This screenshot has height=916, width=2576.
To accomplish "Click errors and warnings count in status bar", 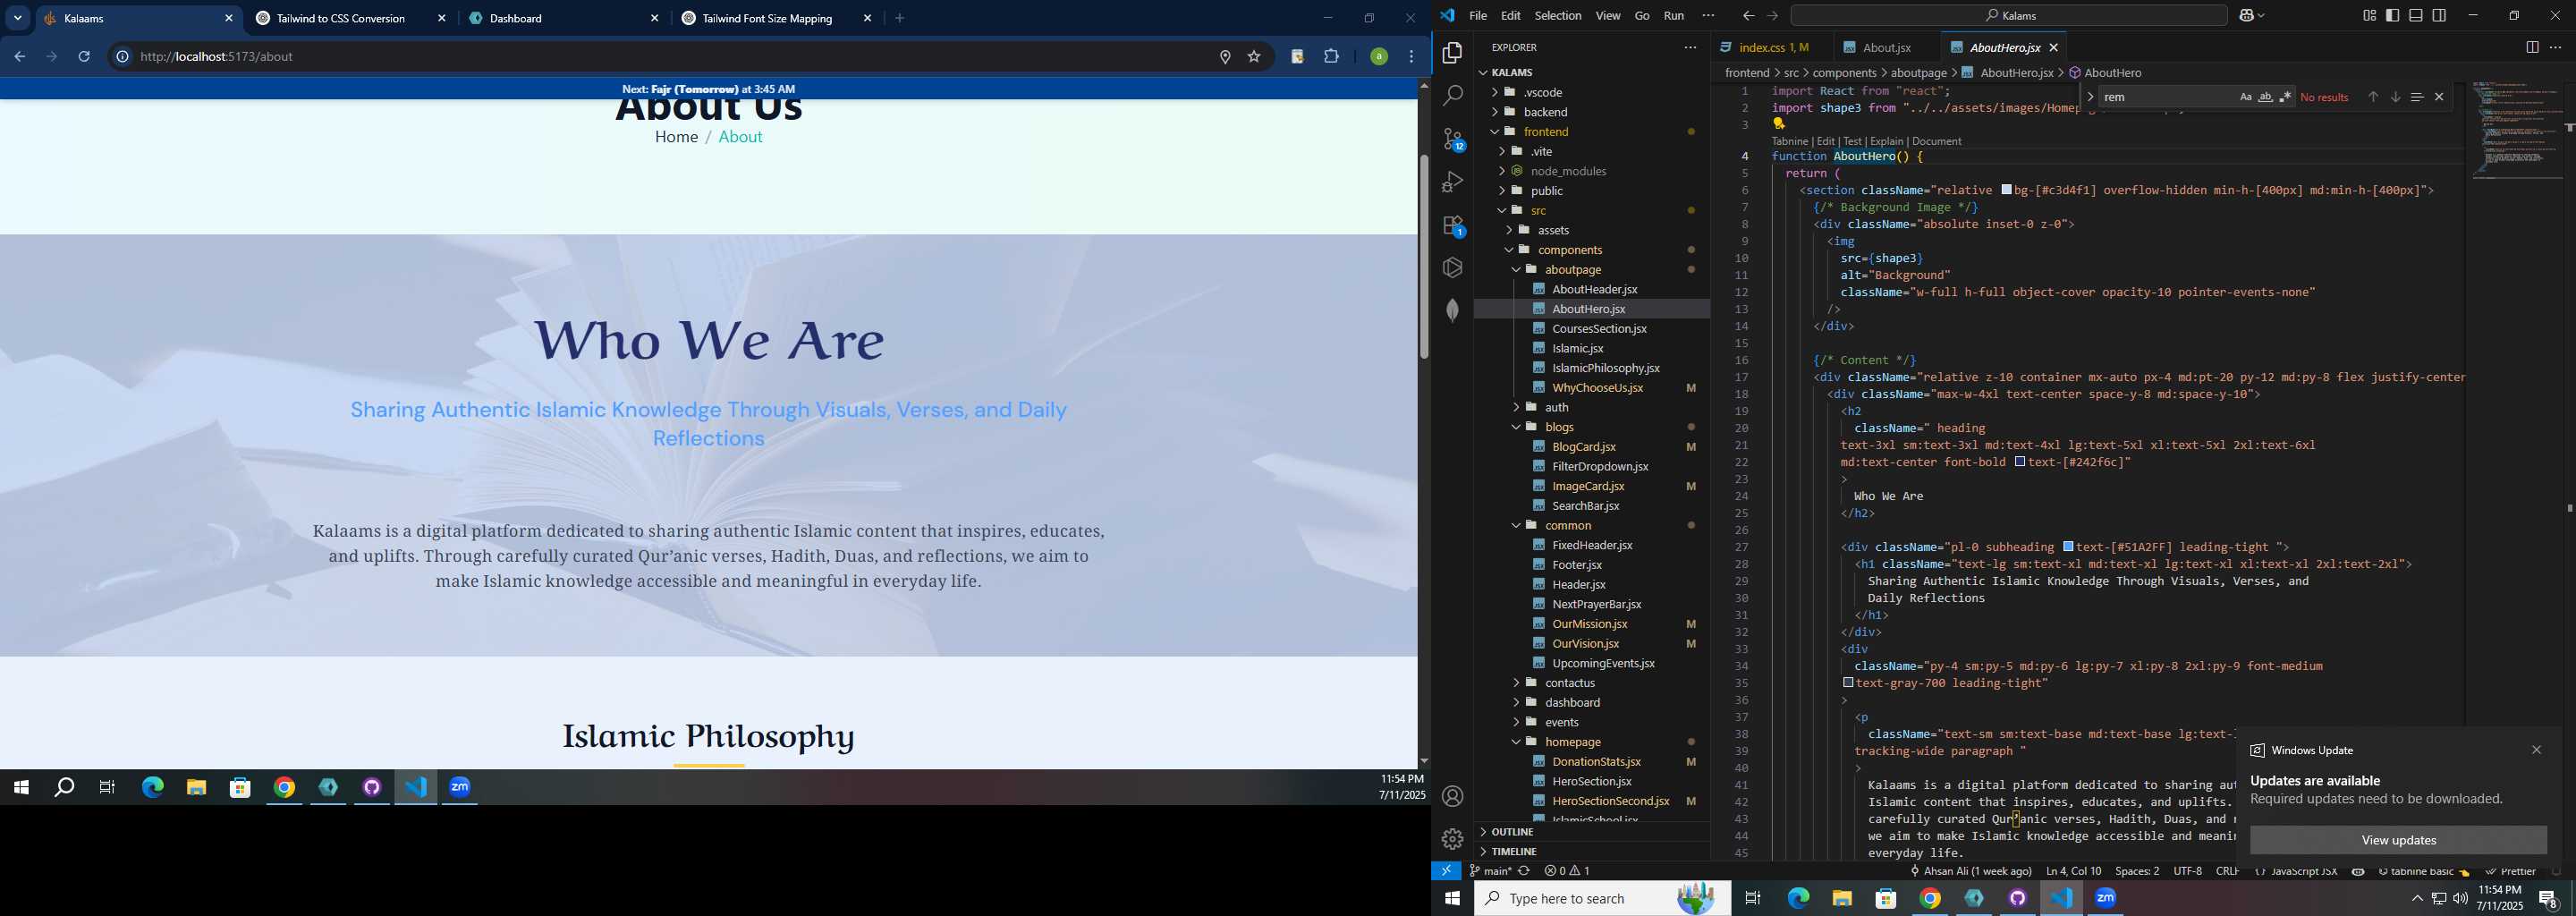I will coord(1567,871).
